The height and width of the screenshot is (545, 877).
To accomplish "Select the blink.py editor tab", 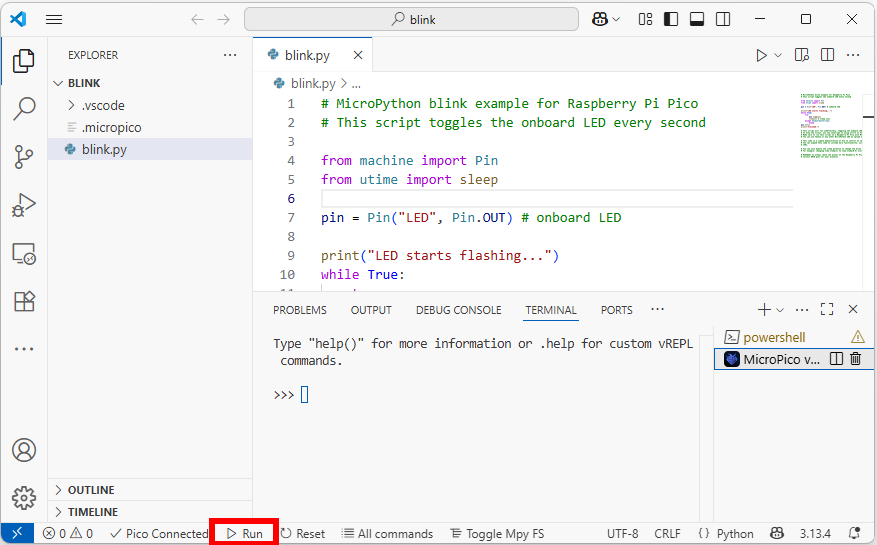I will pos(313,55).
